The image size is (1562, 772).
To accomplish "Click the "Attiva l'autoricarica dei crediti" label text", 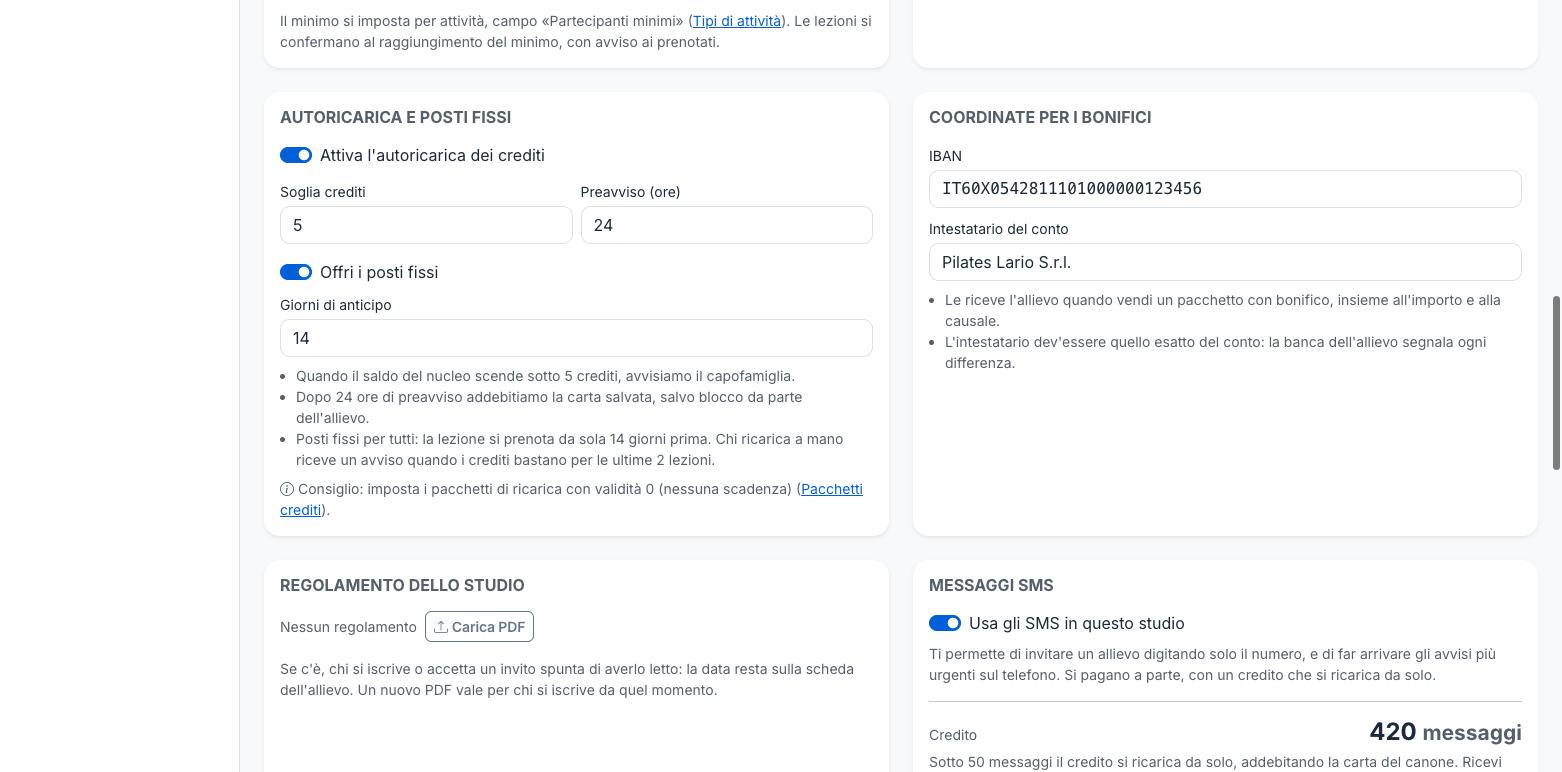I will pyautogui.click(x=432, y=155).
